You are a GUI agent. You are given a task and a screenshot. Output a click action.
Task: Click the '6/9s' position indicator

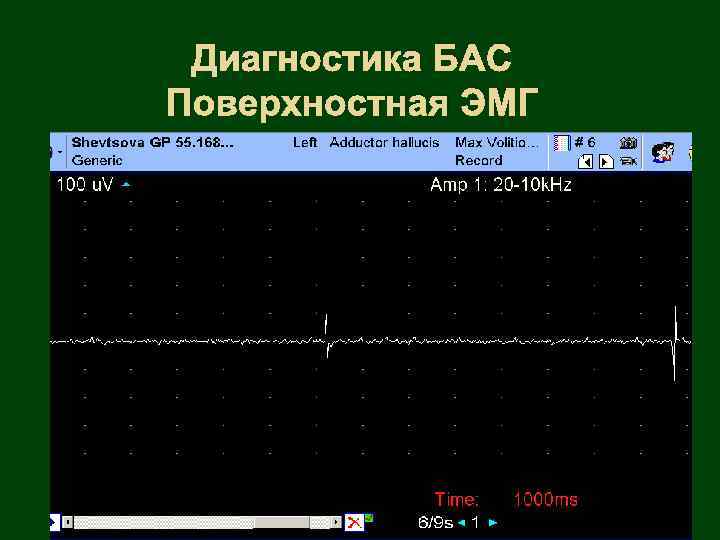click(x=435, y=523)
